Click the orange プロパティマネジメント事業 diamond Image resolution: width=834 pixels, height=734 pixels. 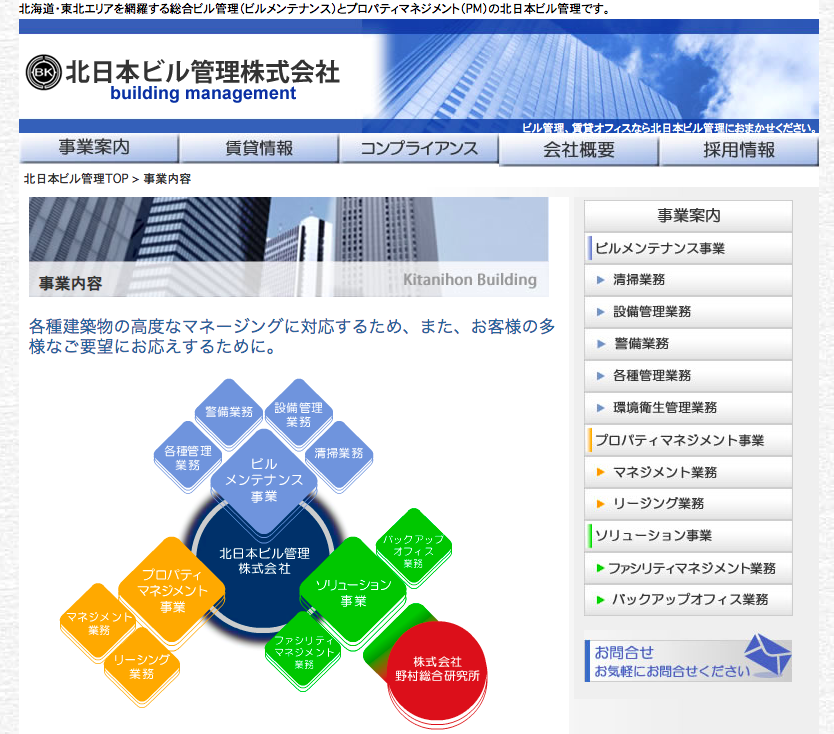pos(172,590)
